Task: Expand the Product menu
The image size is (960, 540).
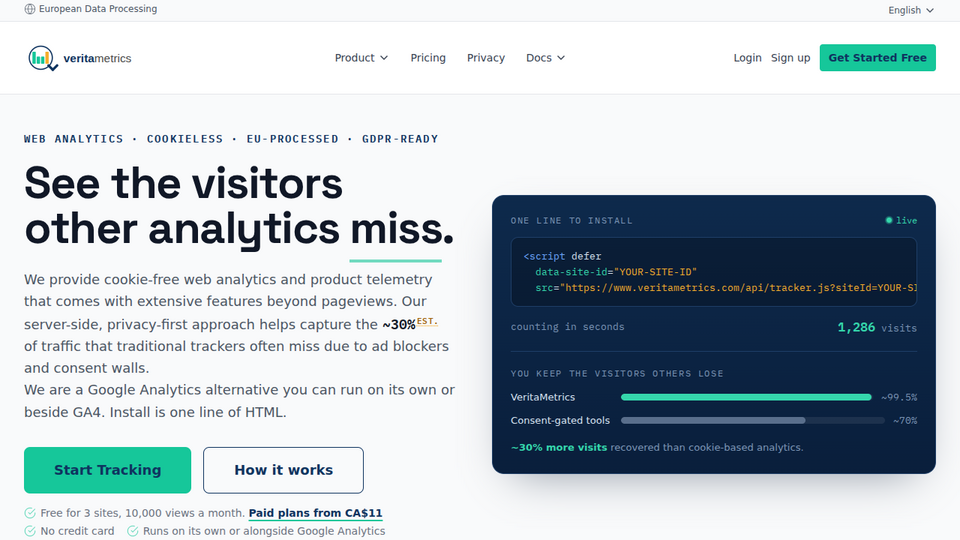Action: coord(361,58)
